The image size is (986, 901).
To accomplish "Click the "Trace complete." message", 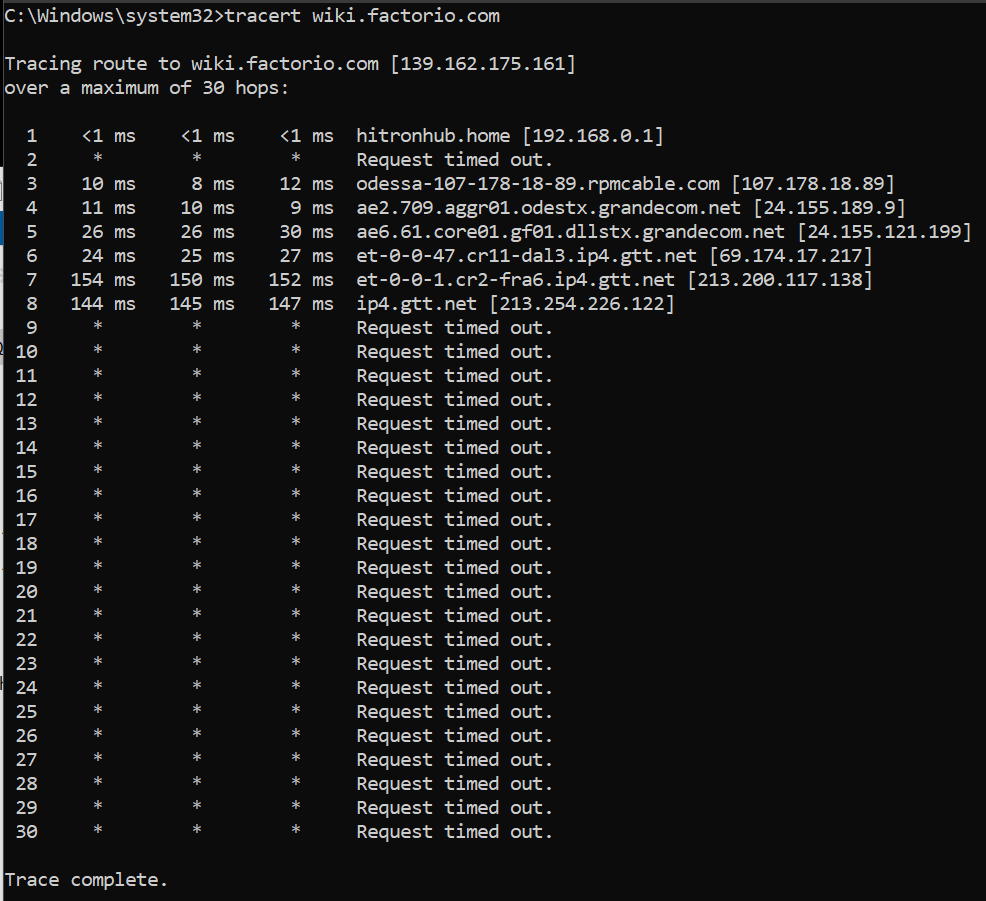I will 87,880.
